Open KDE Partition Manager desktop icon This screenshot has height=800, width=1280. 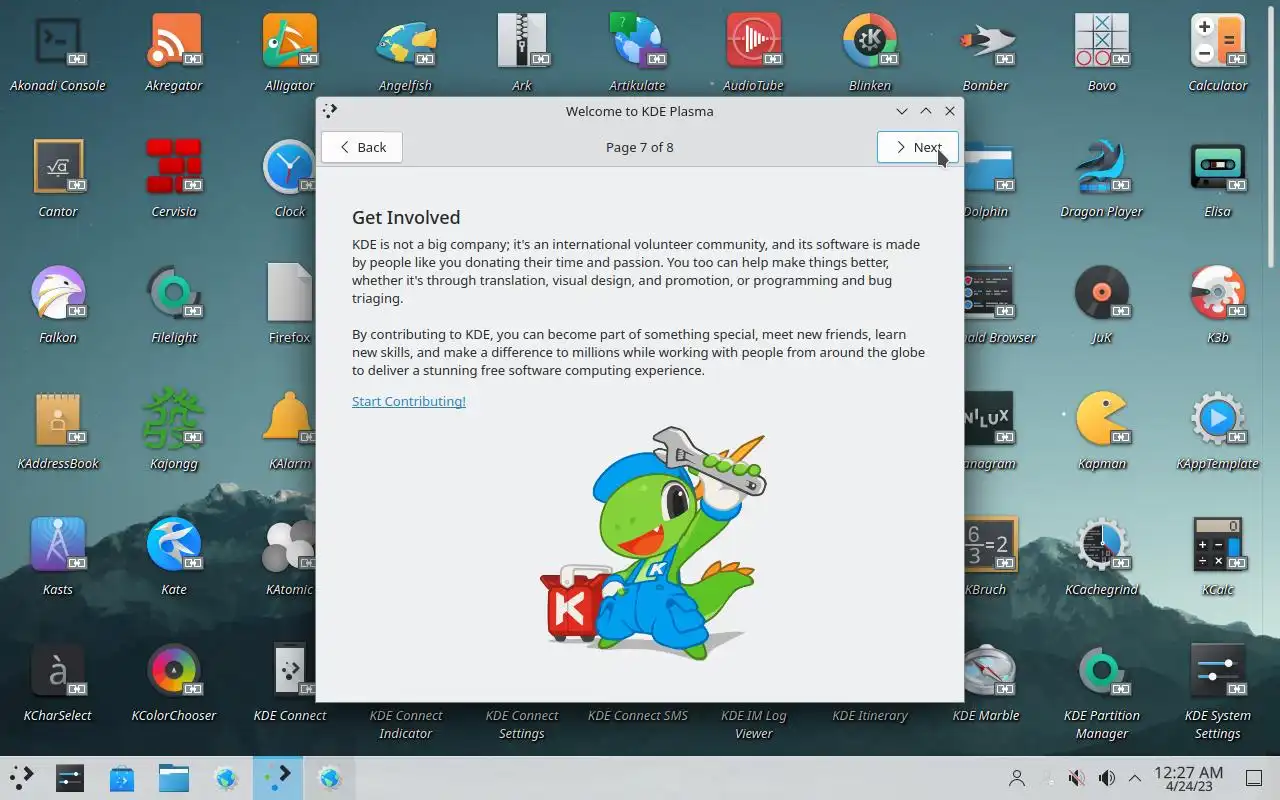point(1102,672)
